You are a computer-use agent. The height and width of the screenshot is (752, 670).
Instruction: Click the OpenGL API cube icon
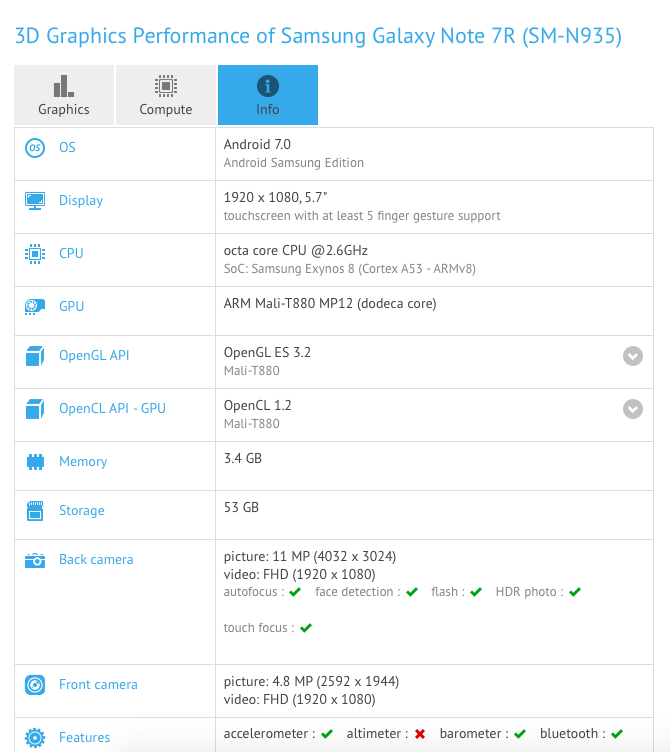[35, 356]
